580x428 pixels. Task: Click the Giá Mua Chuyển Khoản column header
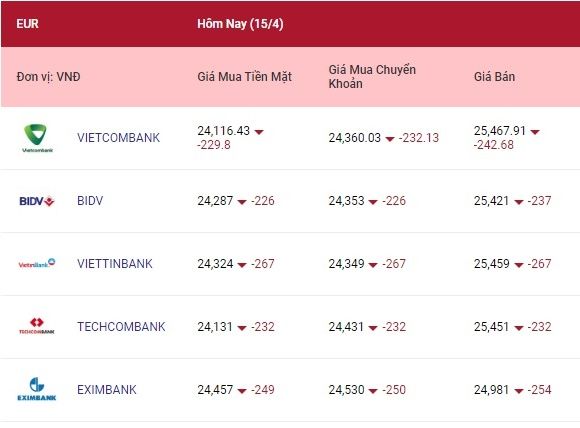[x=372, y=77]
